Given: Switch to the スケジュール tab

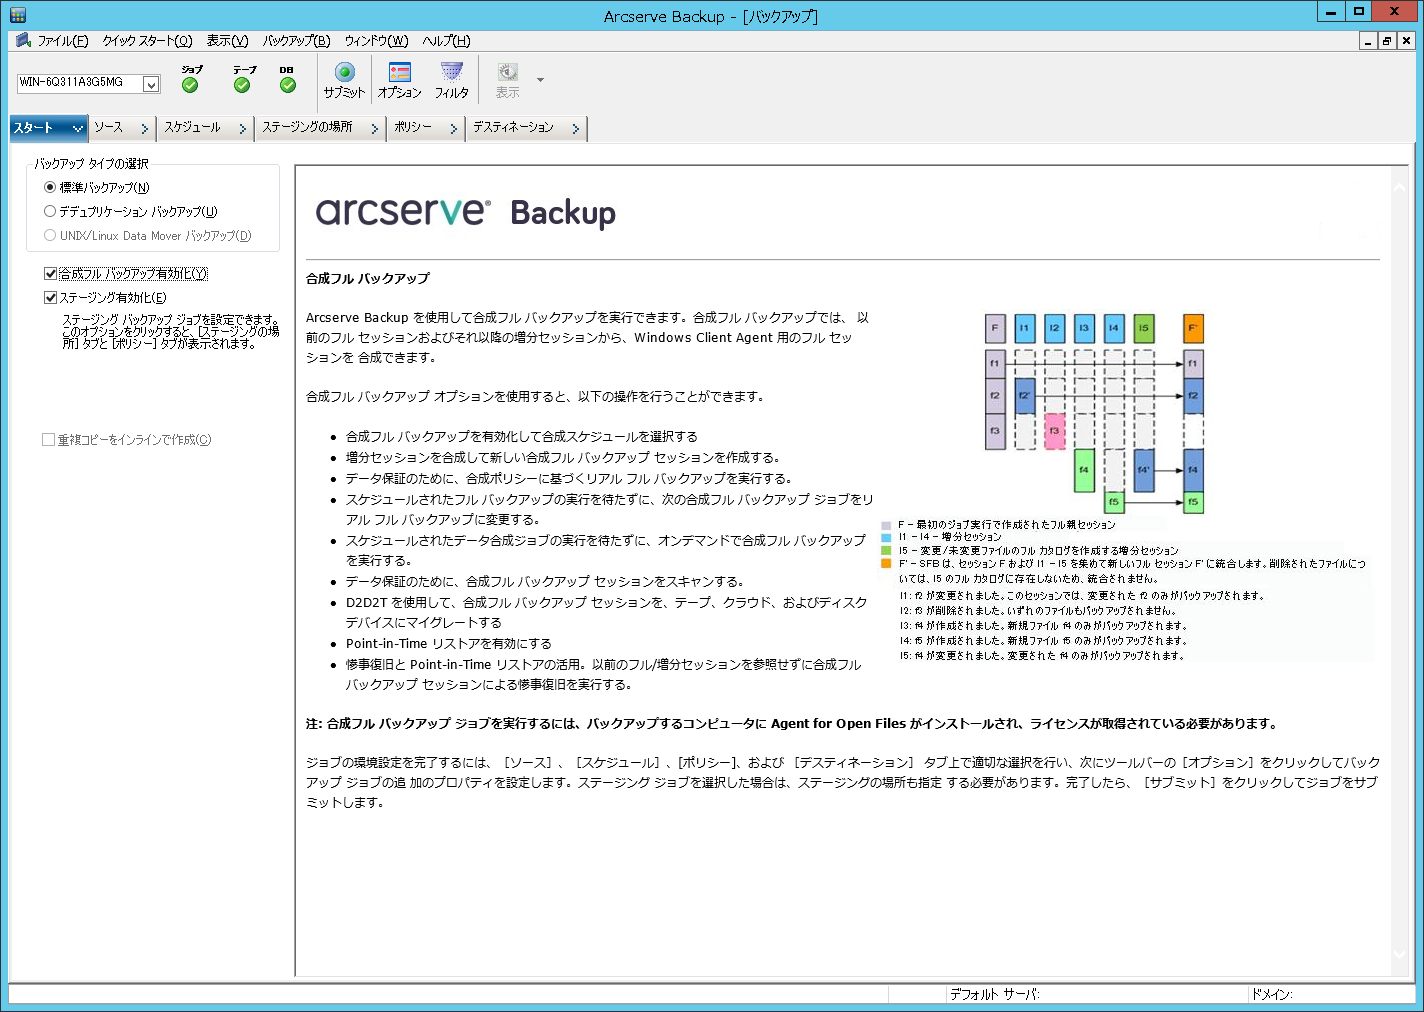Looking at the screenshot, I should [x=205, y=128].
